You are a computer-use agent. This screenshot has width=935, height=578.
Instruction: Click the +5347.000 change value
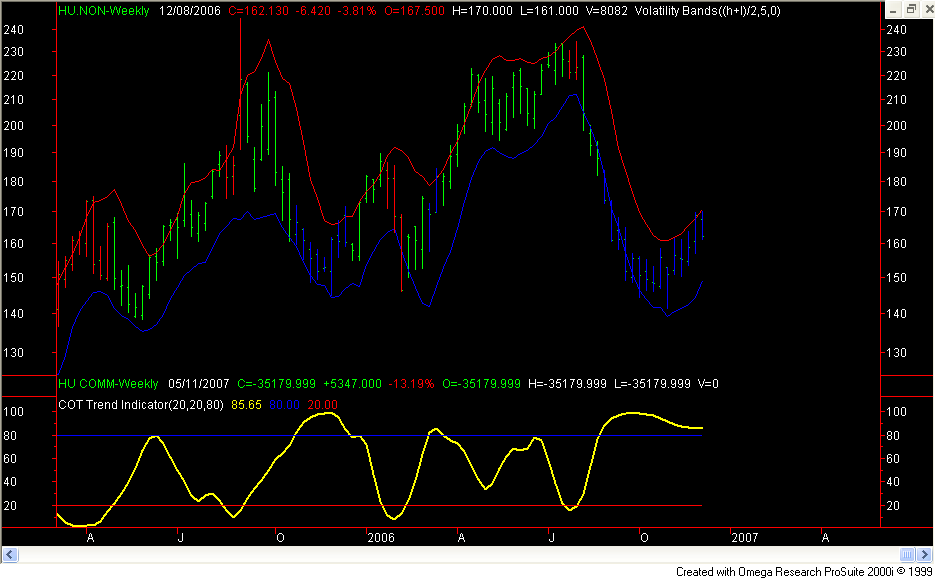pyautogui.click(x=352, y=384)
